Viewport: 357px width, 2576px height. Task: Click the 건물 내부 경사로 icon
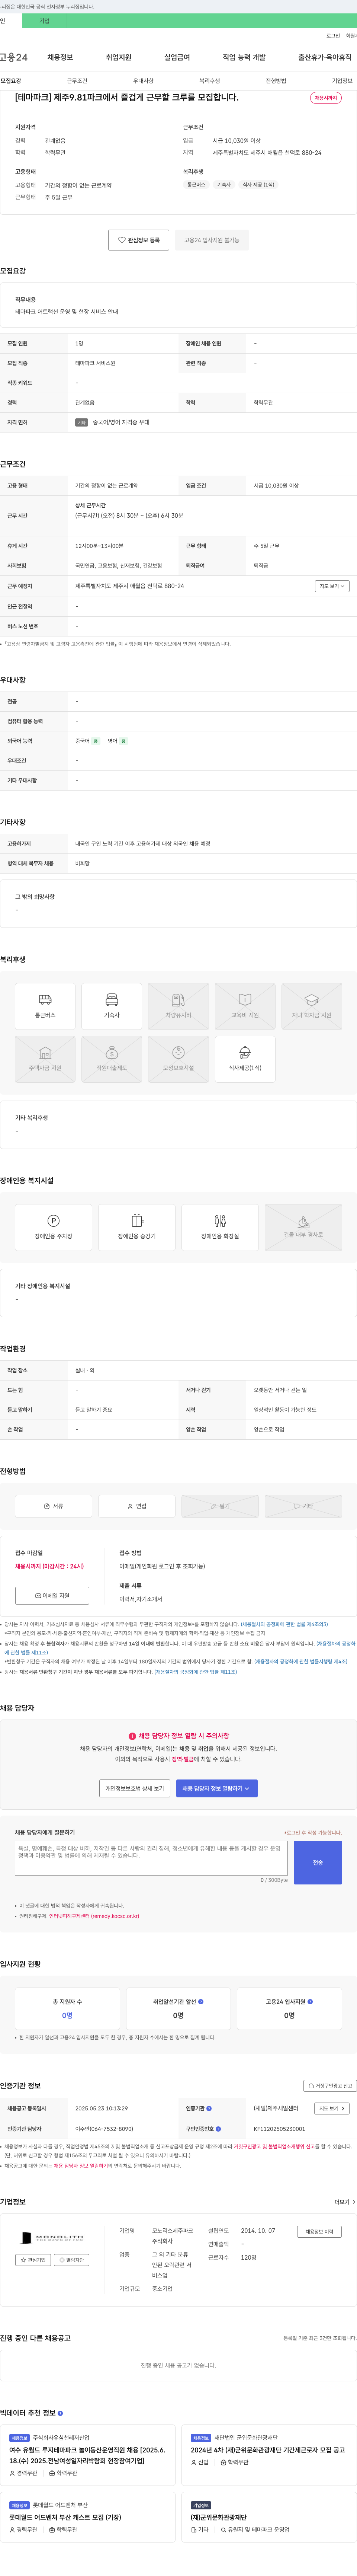tap(303, 1227)
